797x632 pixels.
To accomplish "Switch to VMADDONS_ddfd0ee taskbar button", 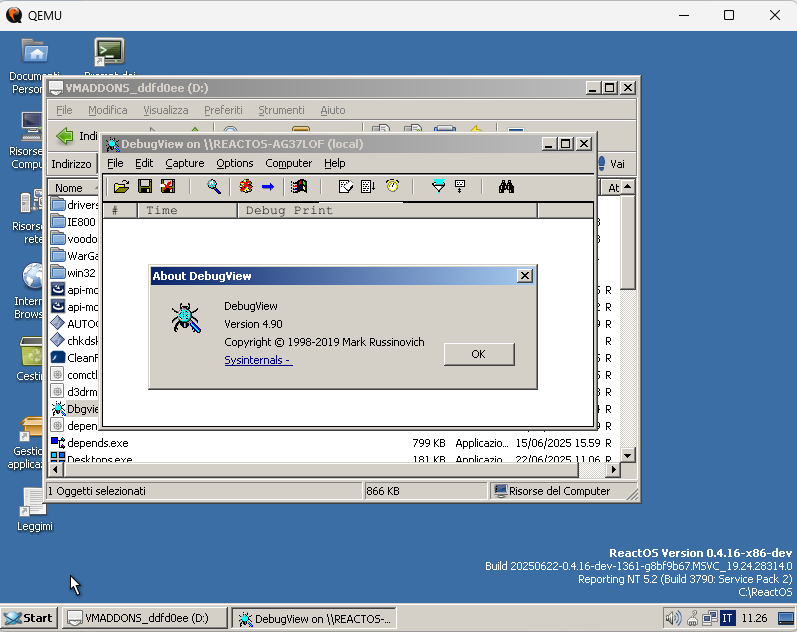I will [x=145, y=618].
